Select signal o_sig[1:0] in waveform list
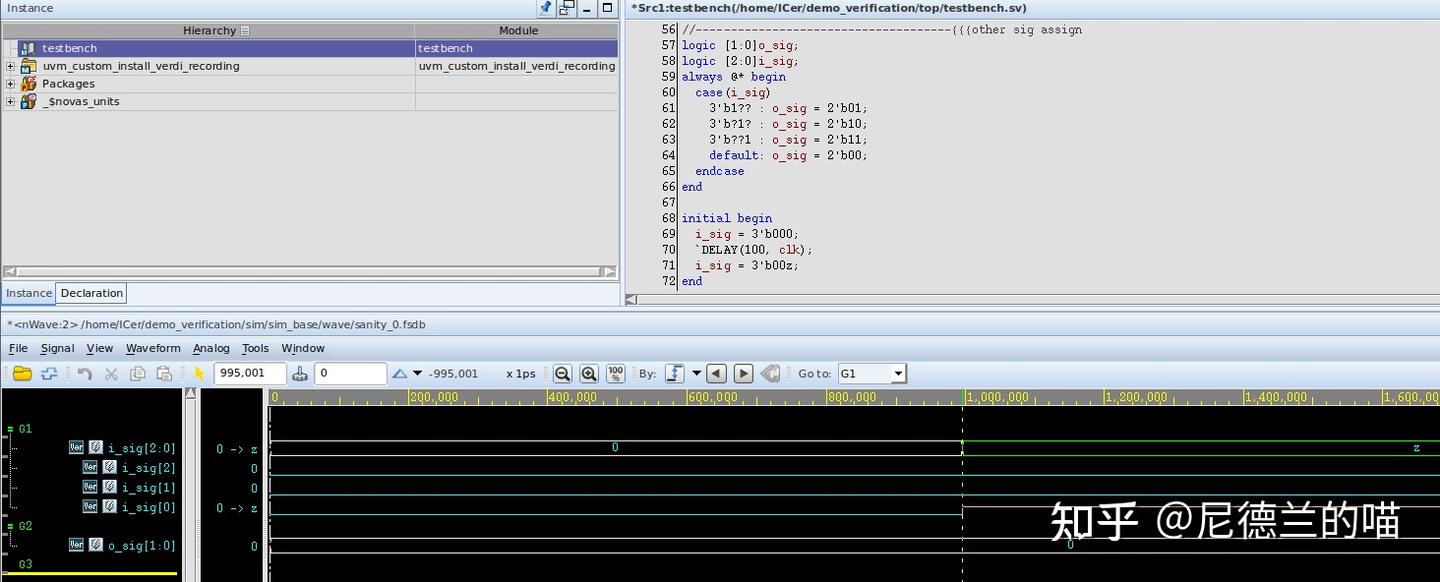1440x582 pixels. [x=141, y=546]
